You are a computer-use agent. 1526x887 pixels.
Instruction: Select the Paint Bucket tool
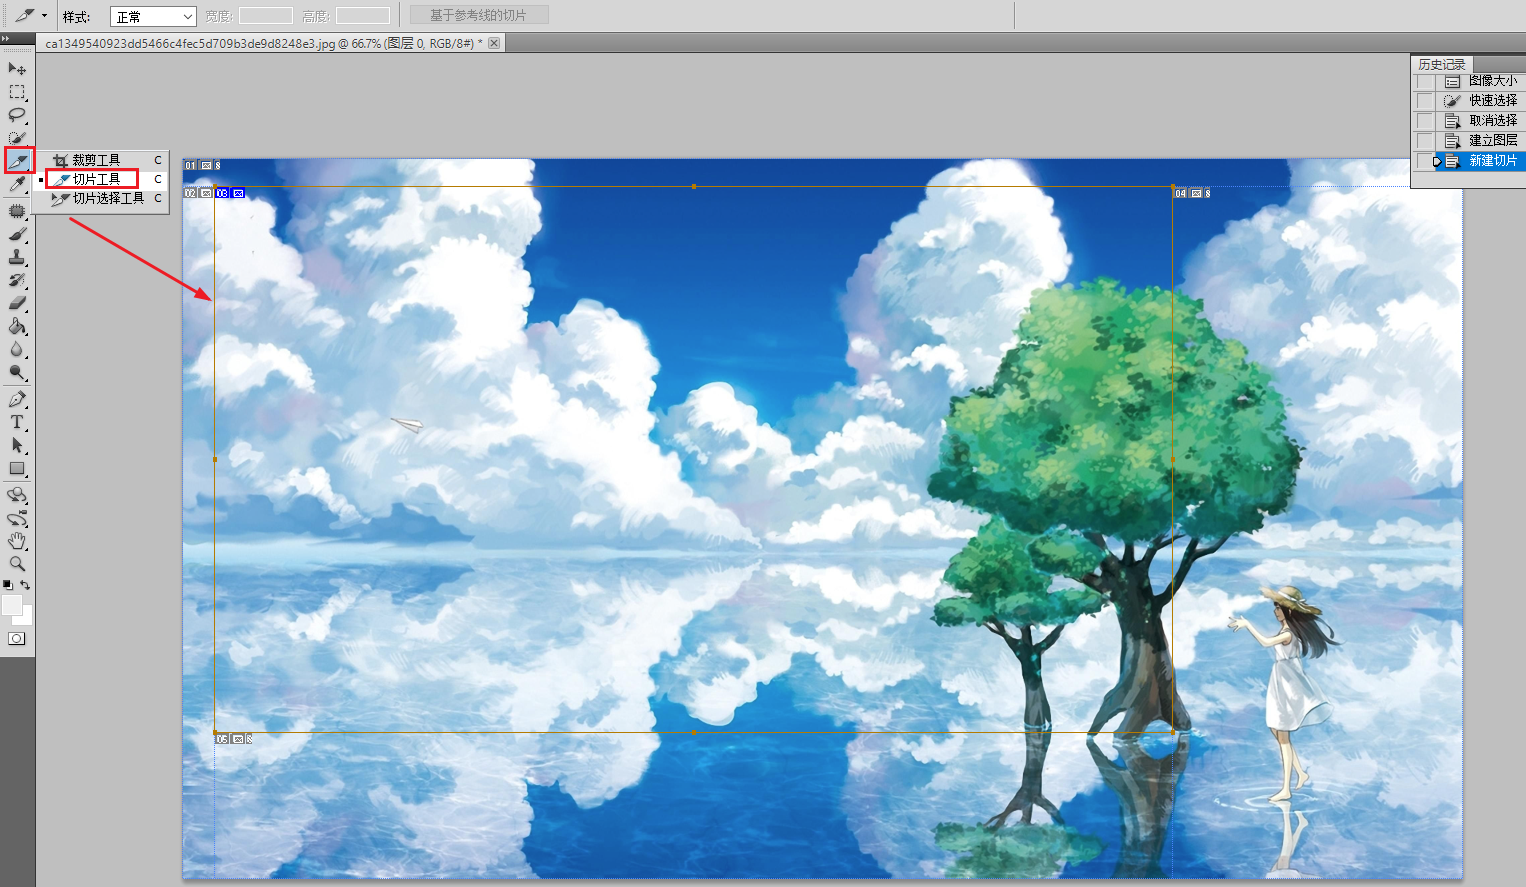click(x=17, y=326)
